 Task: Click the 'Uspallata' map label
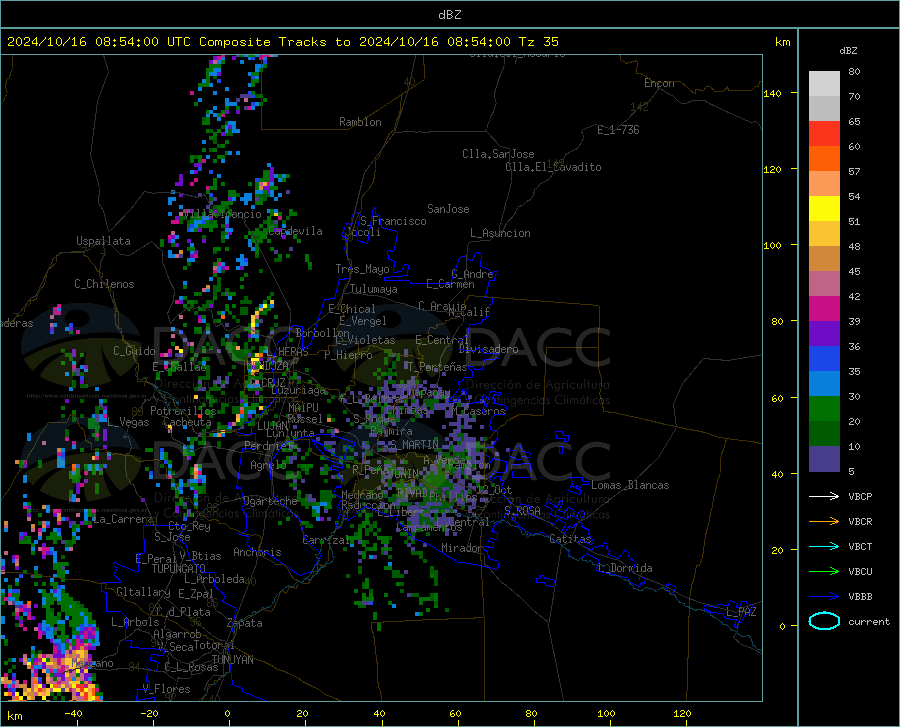point(103,242)
